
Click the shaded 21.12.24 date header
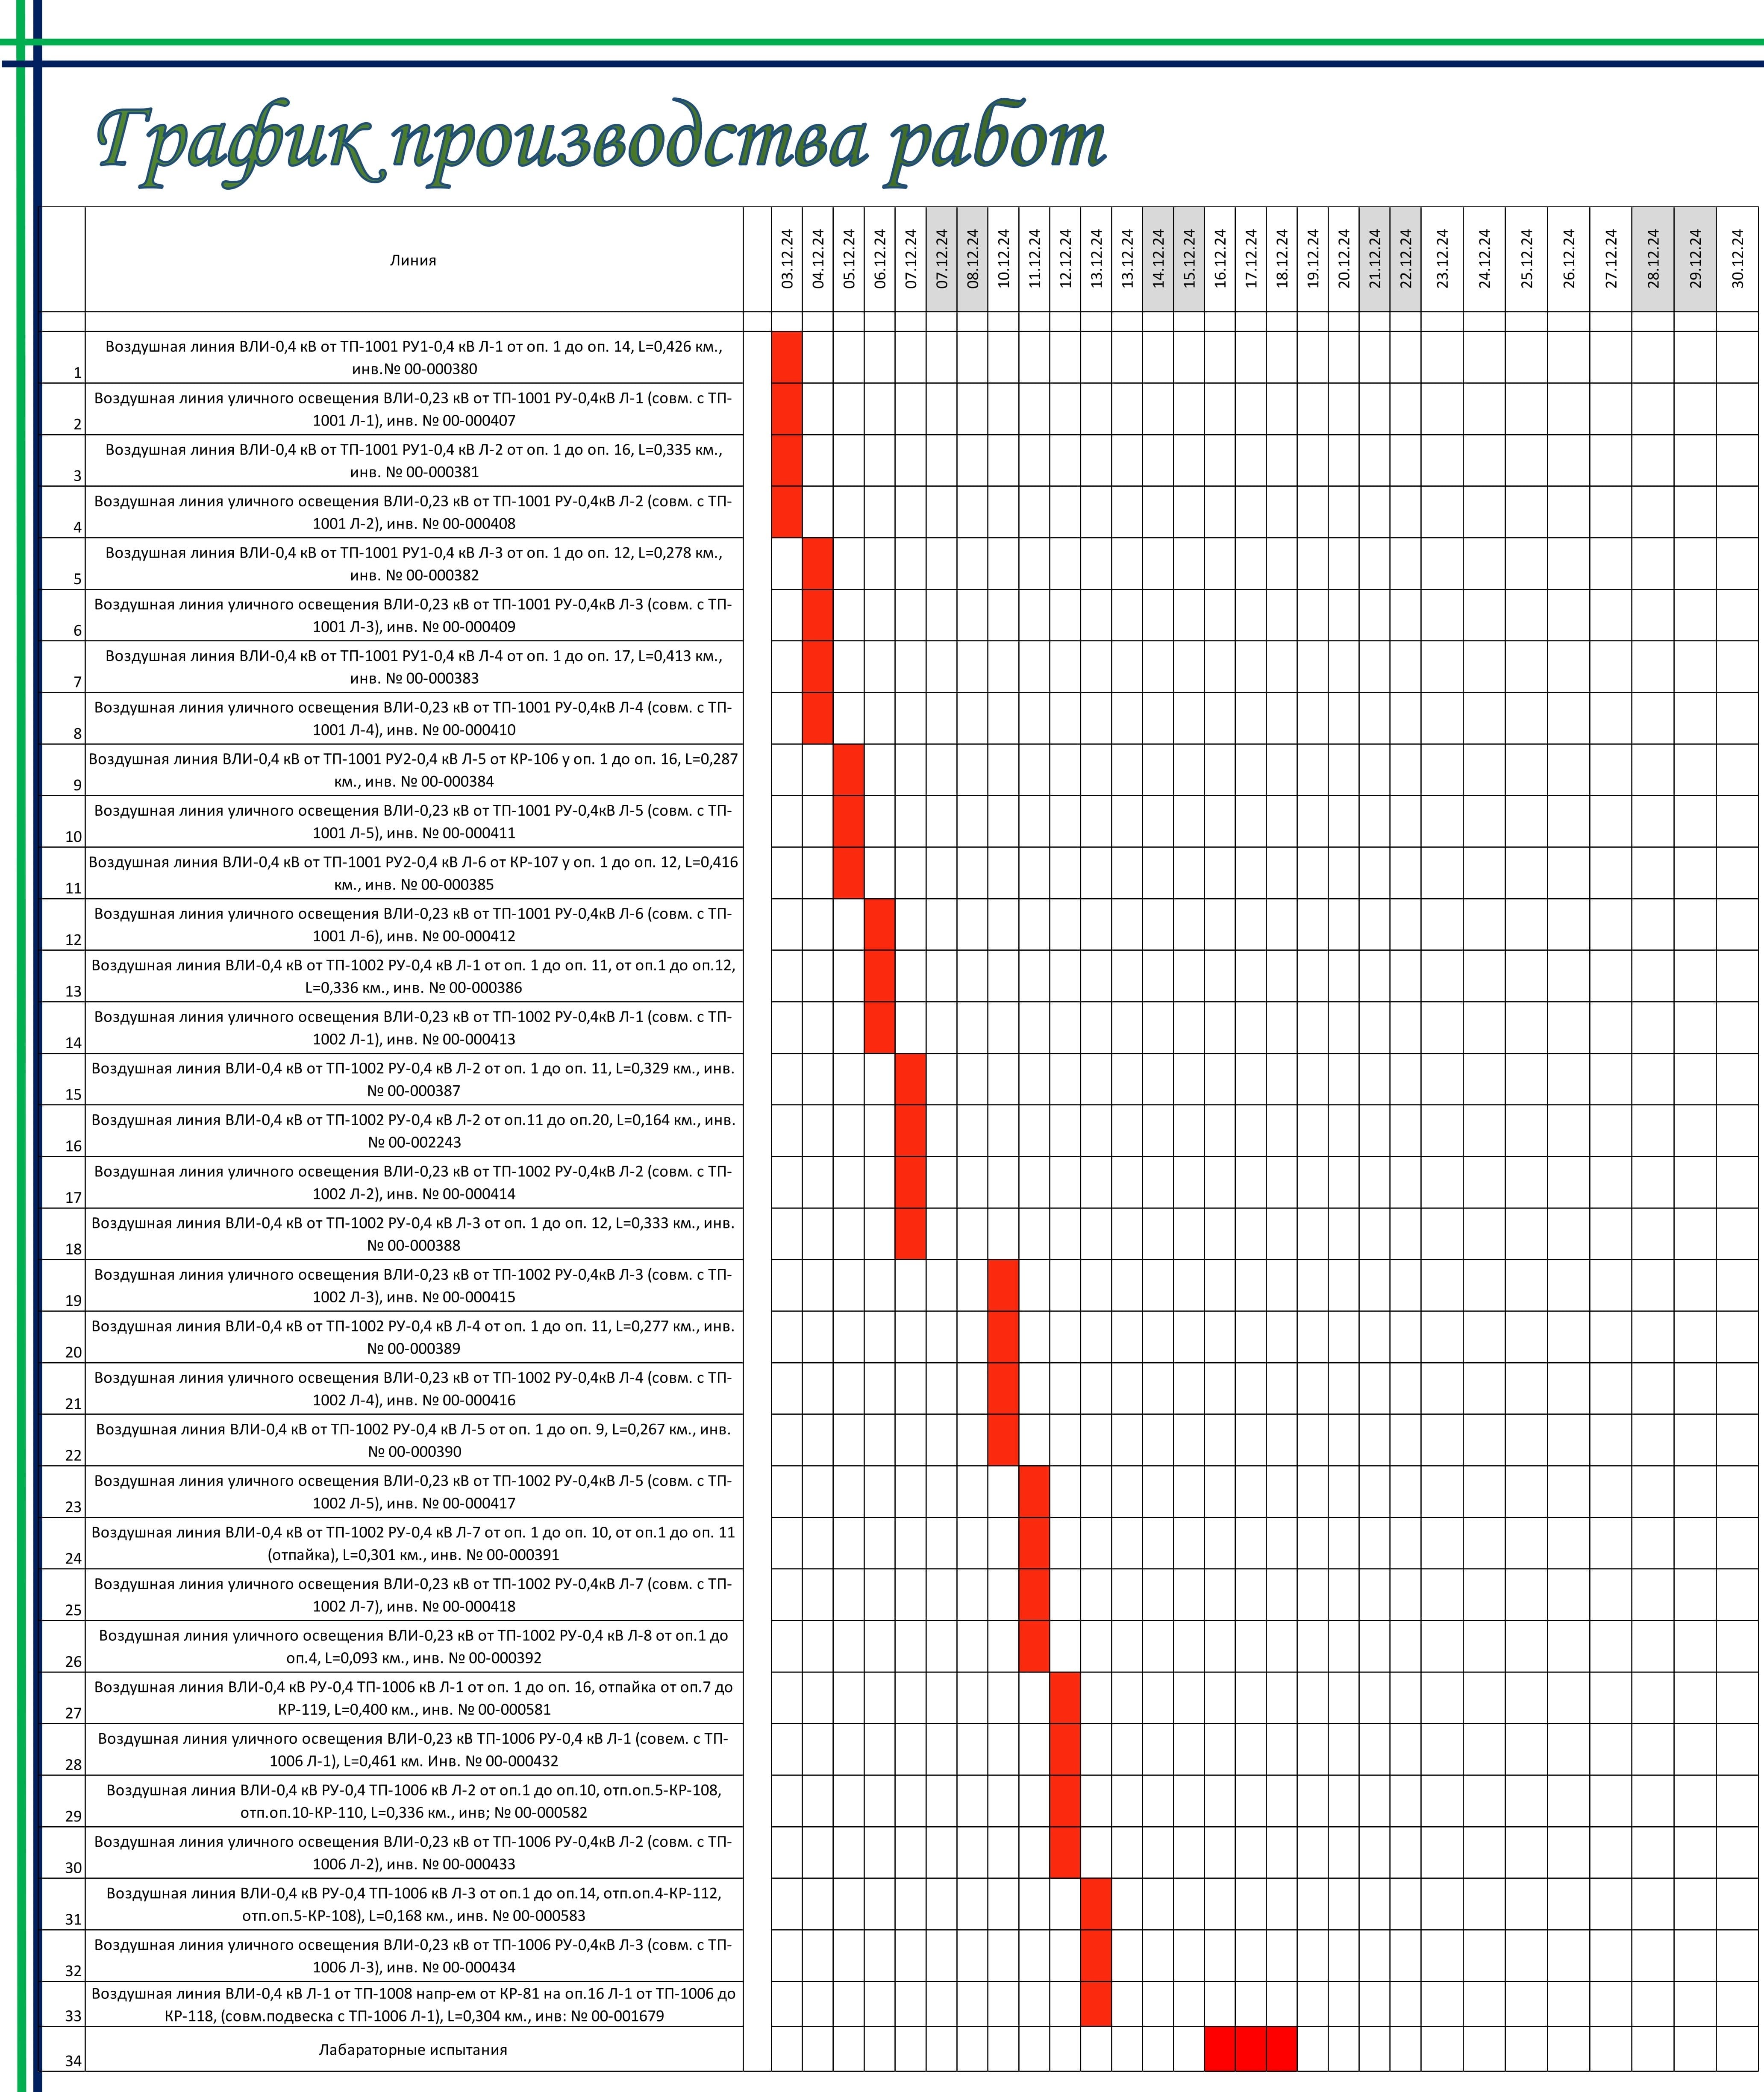point(1376,260)
